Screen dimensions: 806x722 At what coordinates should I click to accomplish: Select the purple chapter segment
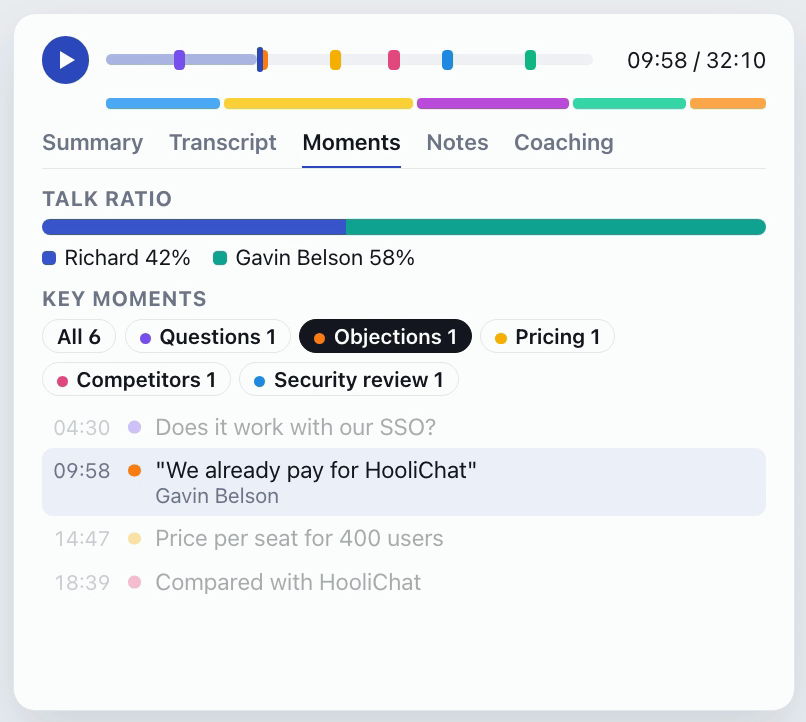493,103
